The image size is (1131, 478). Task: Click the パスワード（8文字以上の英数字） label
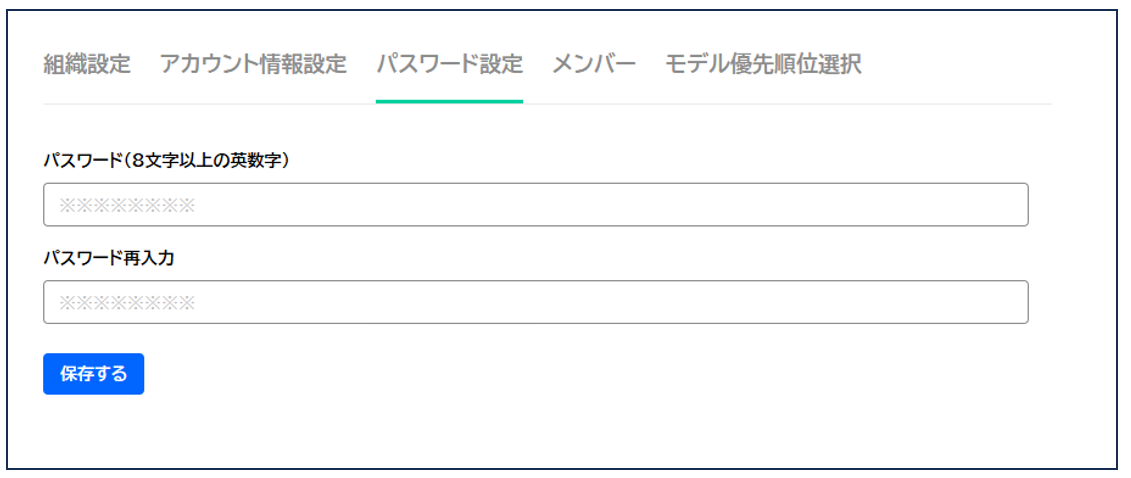[x=167, y=160]
